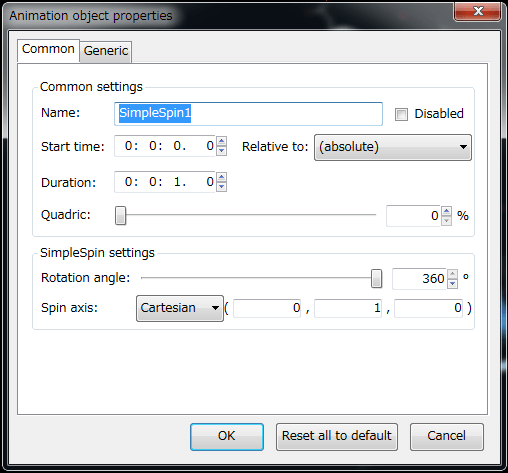Increase Quadric percentage using the up arrow

coord(447,211)
